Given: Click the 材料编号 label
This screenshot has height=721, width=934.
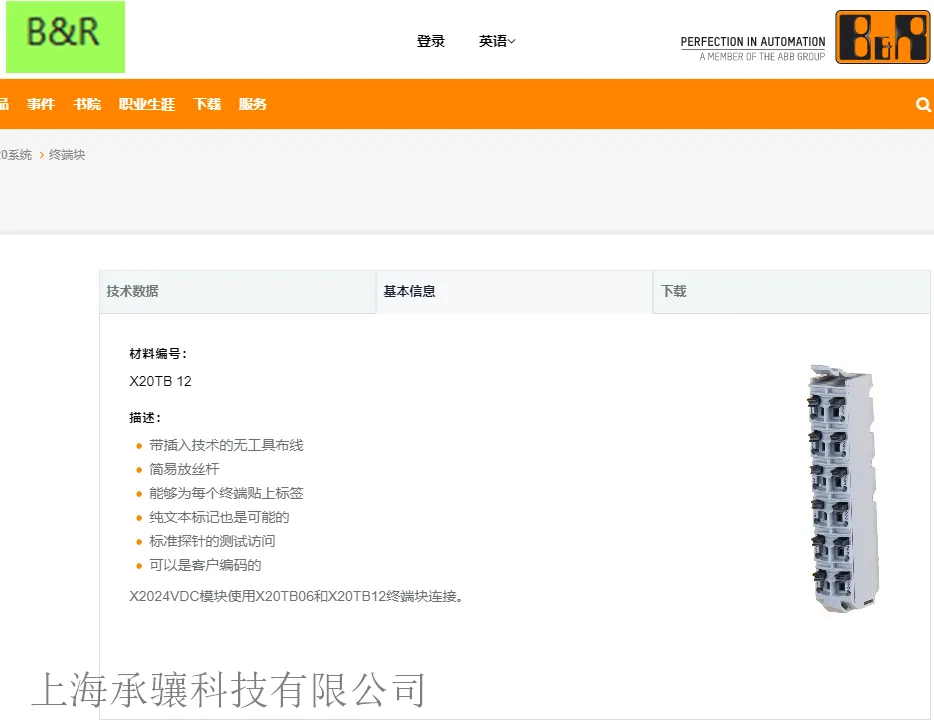Looking at the screenshot, I should point(158,354).
